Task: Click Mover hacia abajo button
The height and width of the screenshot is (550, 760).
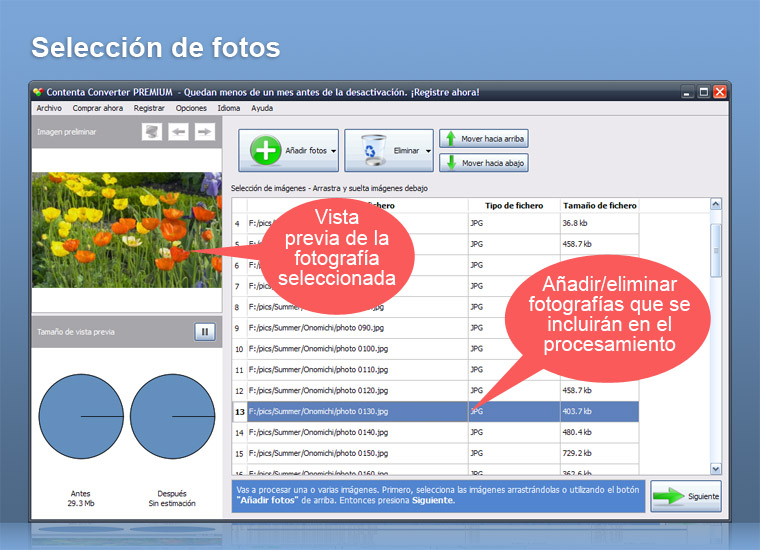Action: (484, 163)
